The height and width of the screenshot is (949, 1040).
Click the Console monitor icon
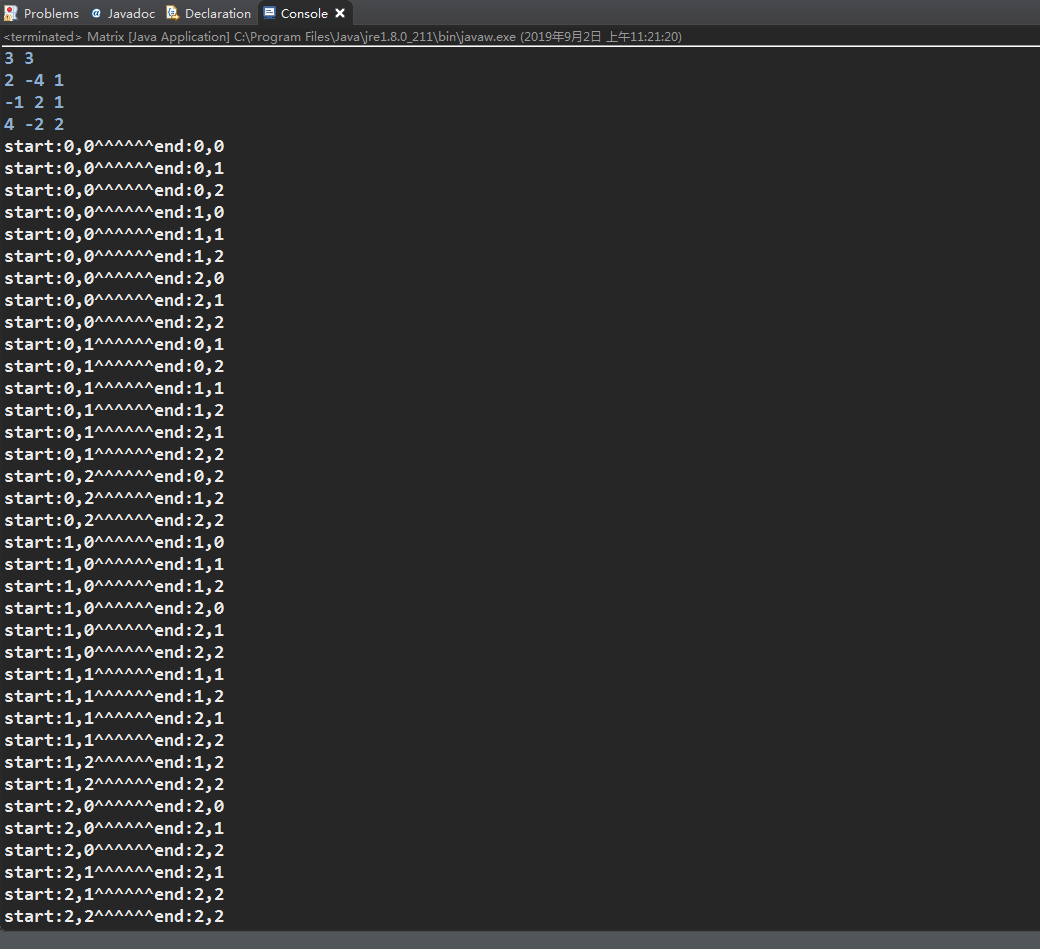coord(269,13)
